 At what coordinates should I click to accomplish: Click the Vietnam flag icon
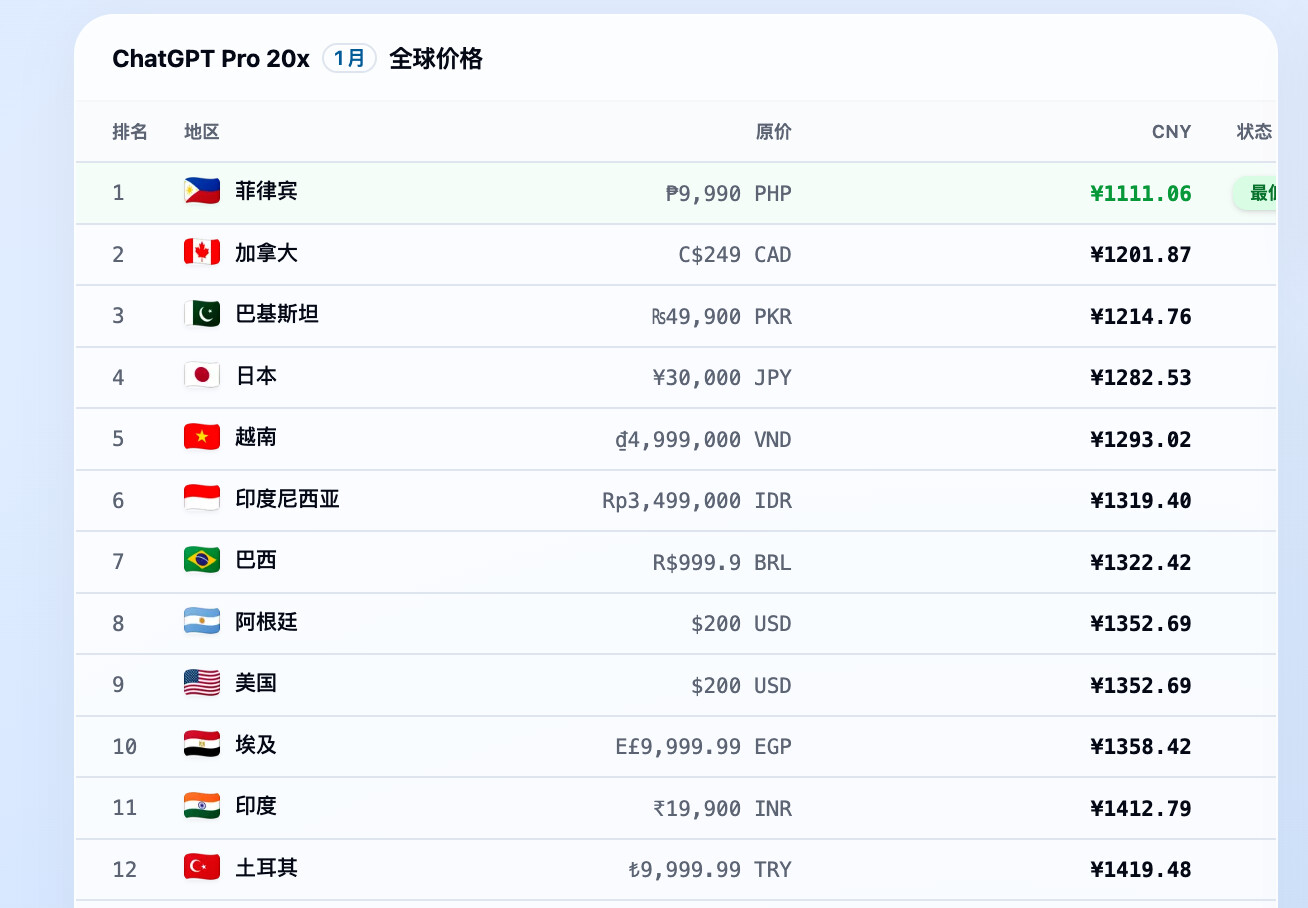[x=202, y=437]
